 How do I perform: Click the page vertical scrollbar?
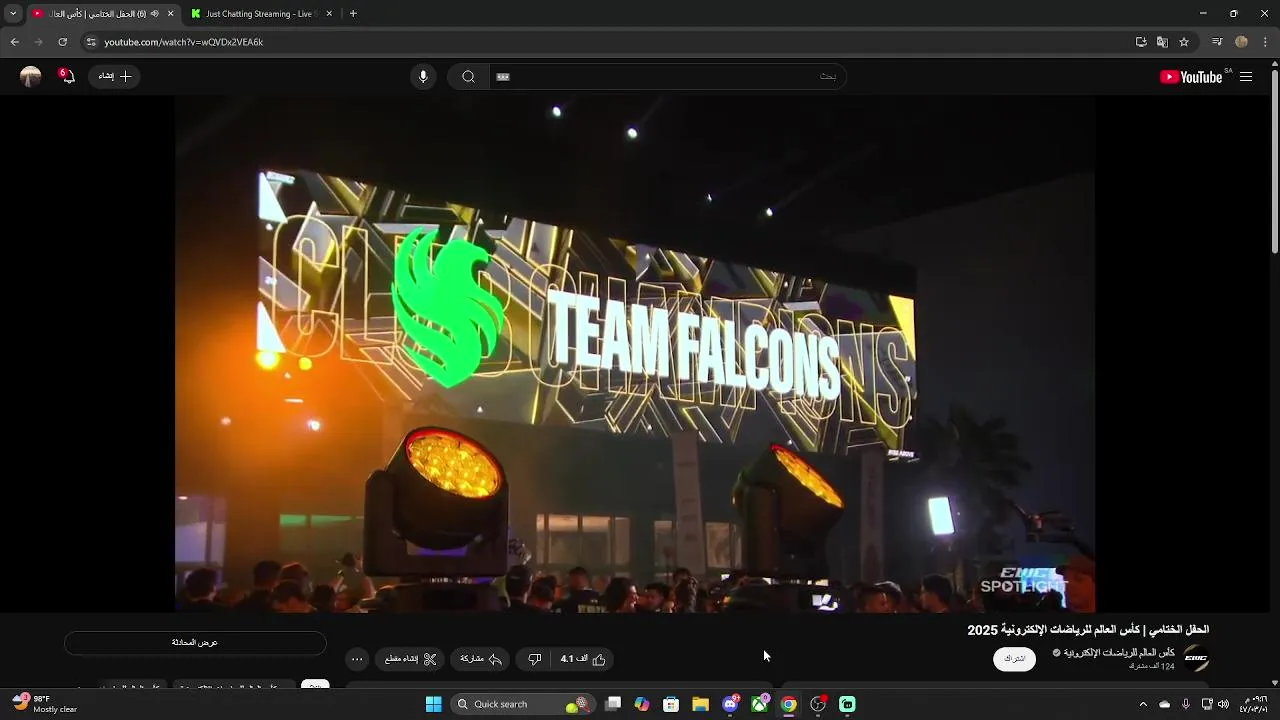click(1274, 160)
